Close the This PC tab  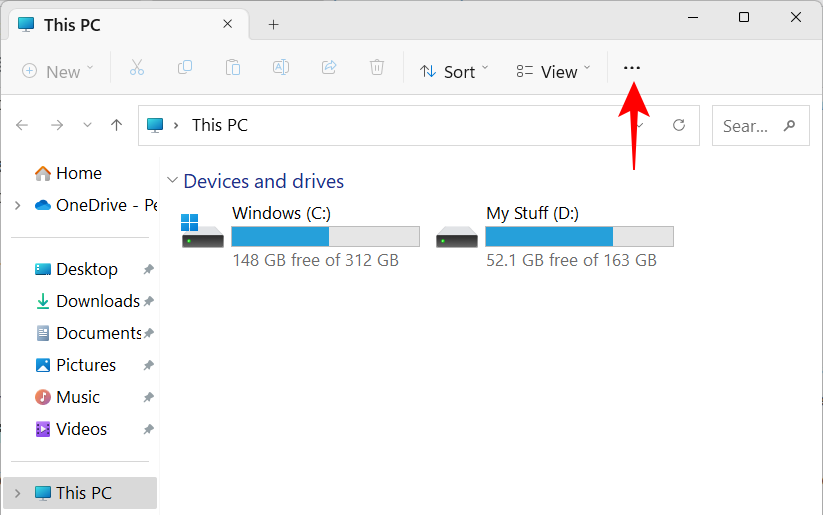point(227,24)
